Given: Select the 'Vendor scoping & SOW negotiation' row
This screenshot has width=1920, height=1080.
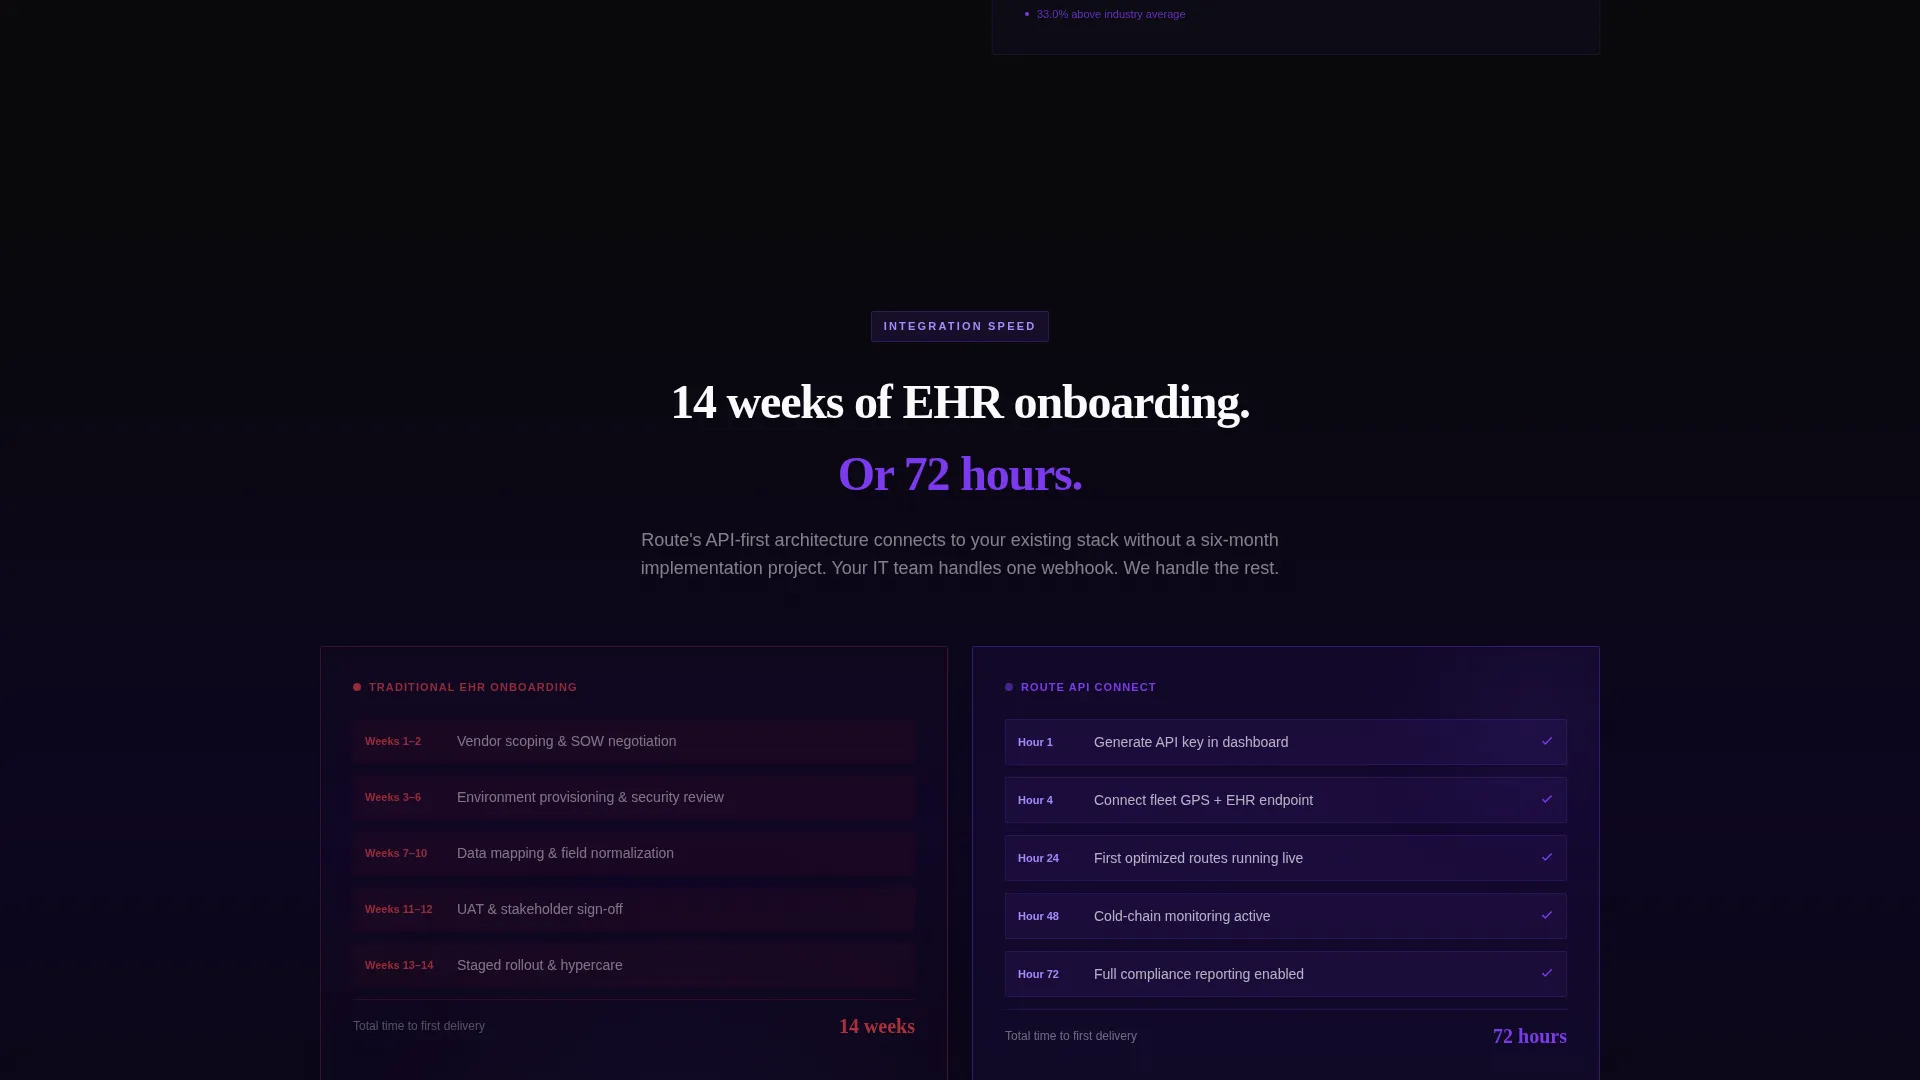Looking at the screenshot, I should 634,741.
